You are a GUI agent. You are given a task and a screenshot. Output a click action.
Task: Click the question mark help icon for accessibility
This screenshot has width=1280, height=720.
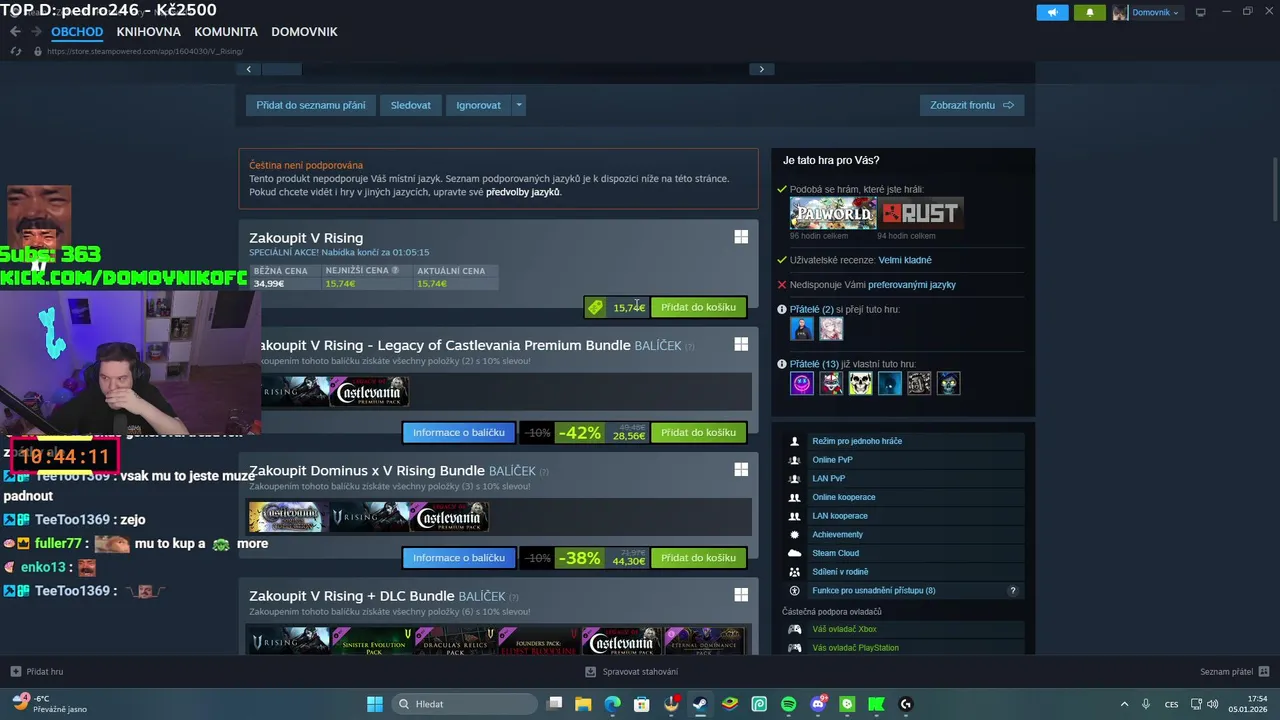[1013, 591]
